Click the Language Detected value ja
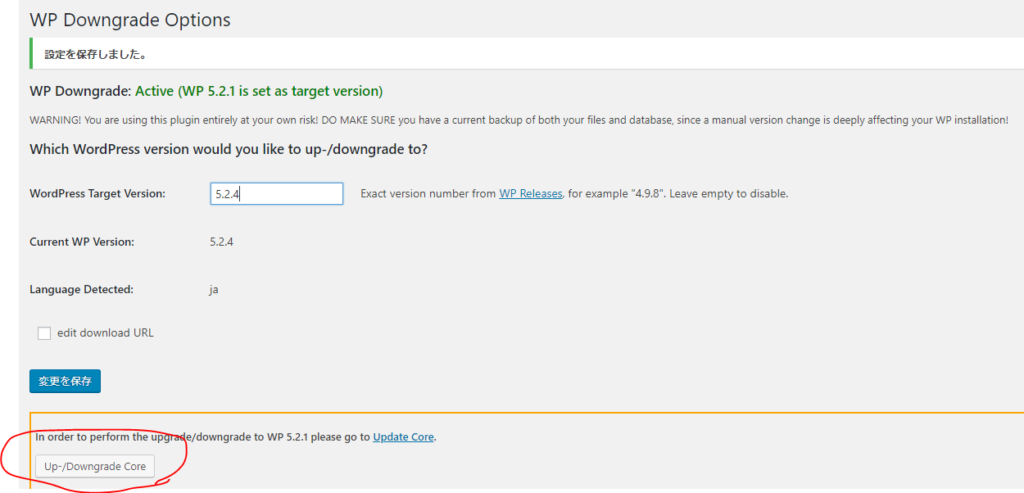Image resolution: width=1024 pixels, height=493 pixels. (x=214, y=289)
